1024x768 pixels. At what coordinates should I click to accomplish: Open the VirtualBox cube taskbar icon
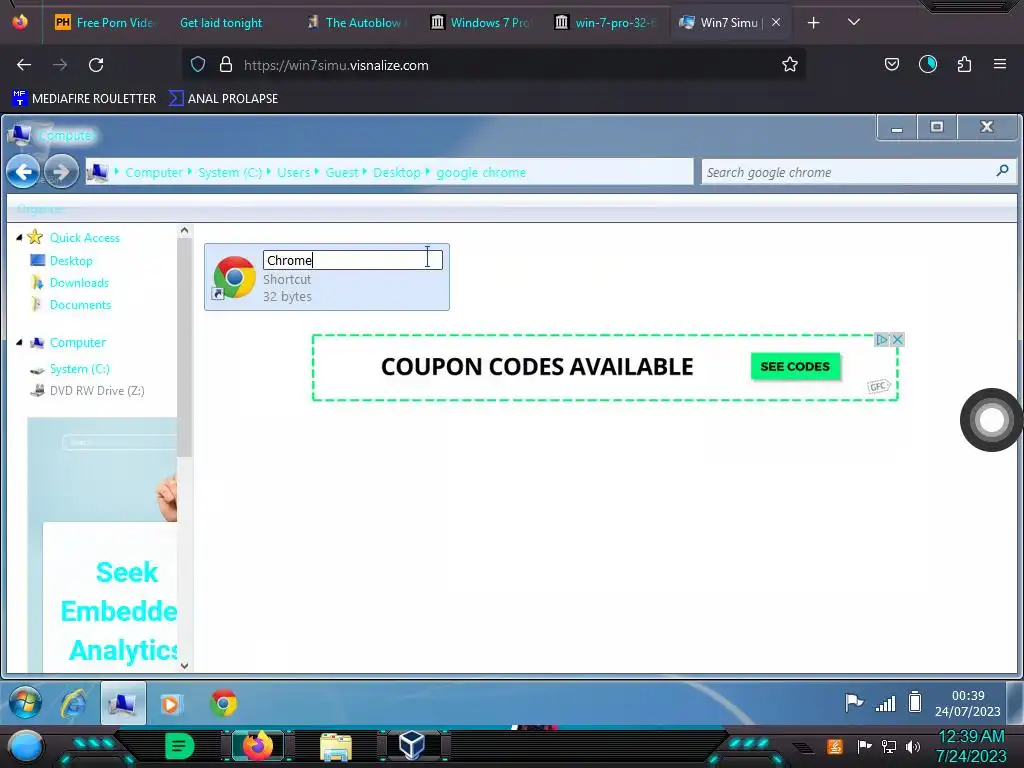point(412,745)
